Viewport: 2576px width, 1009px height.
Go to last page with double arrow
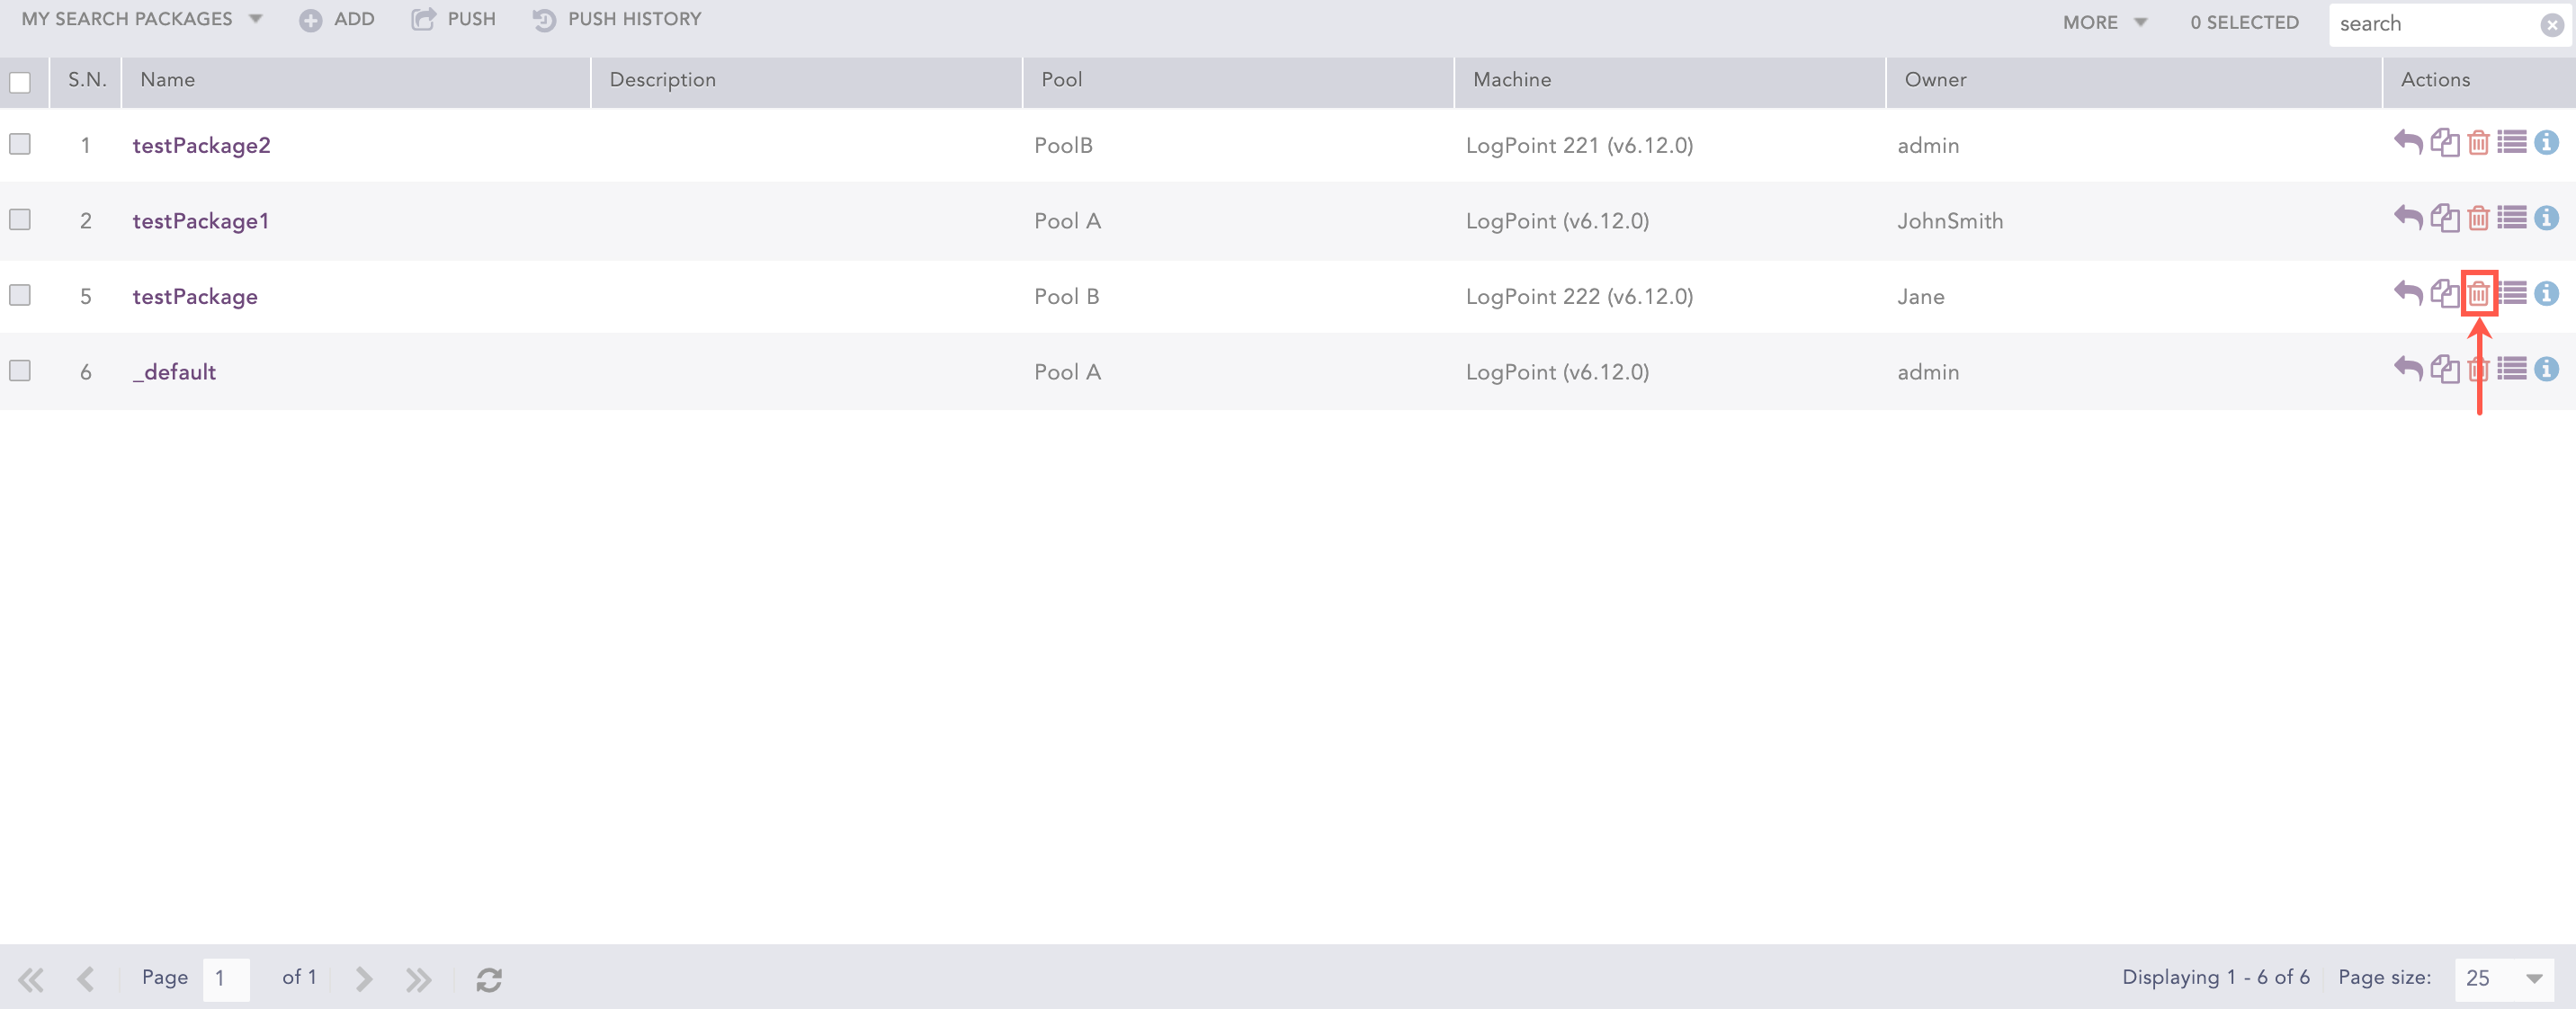418,979
